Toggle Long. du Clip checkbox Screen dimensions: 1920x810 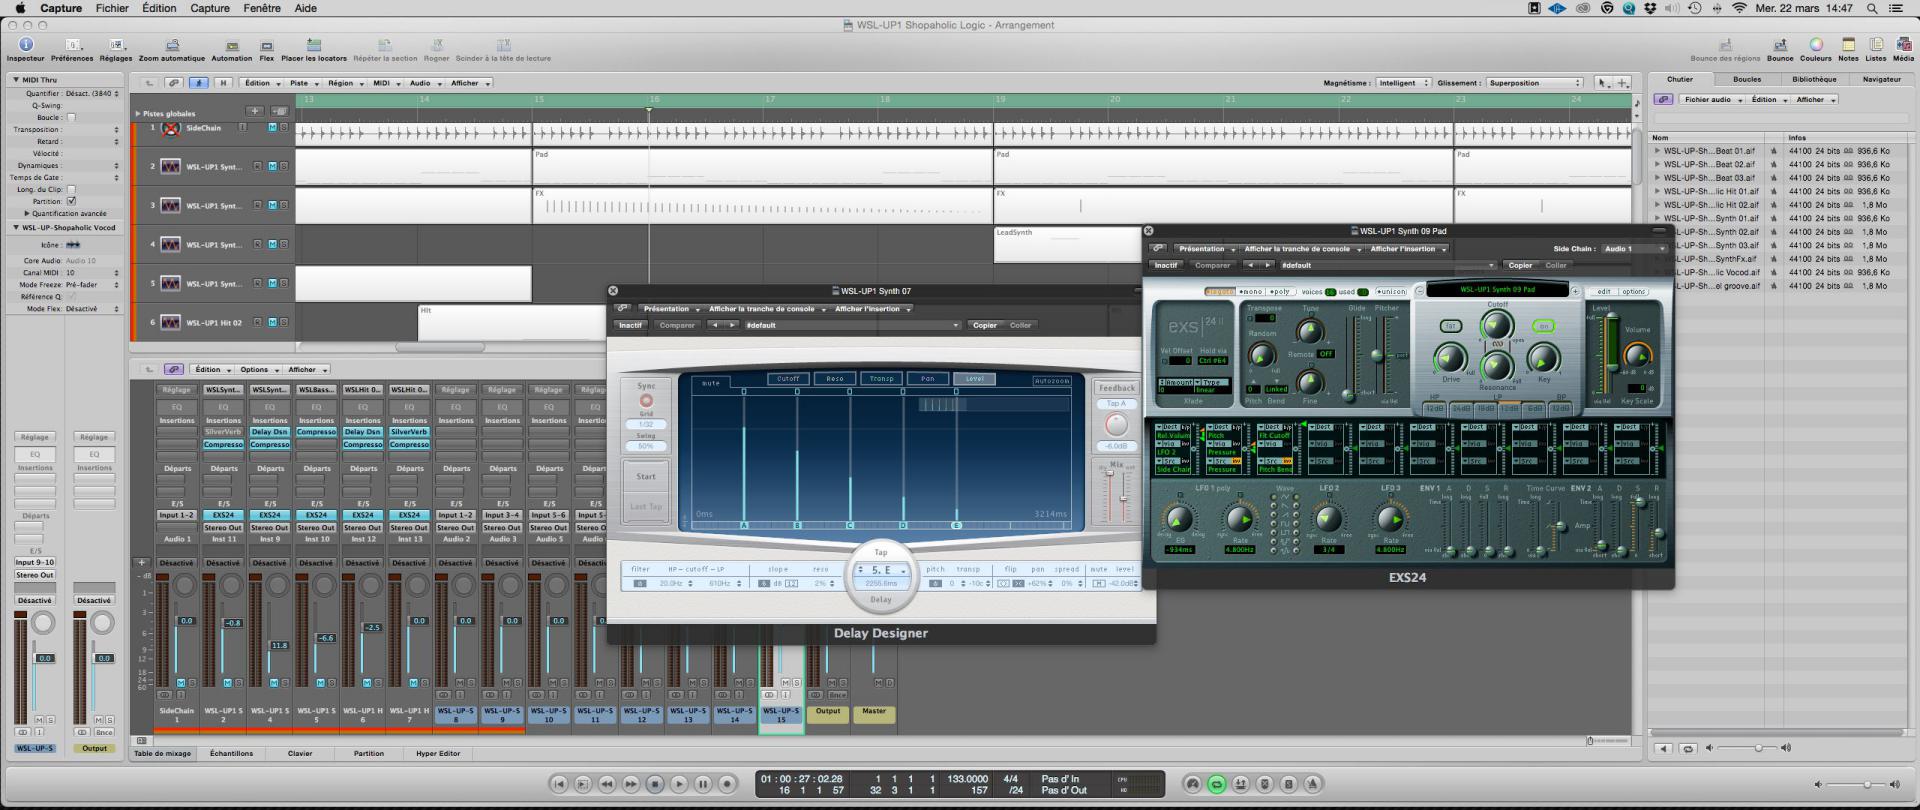pyautogui.click(x=71, y=189)
